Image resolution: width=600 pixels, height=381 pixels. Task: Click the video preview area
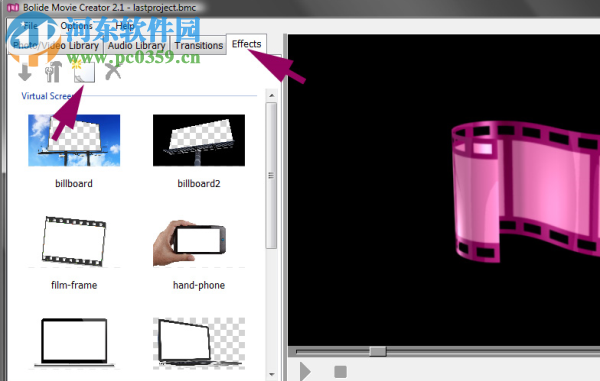pos(444,190)
